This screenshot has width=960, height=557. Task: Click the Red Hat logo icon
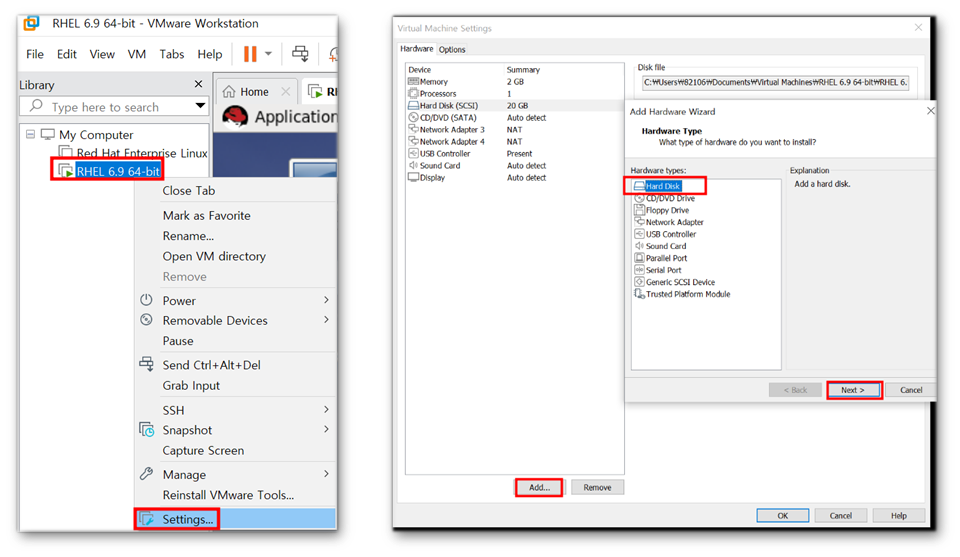[x=235, y=116]
